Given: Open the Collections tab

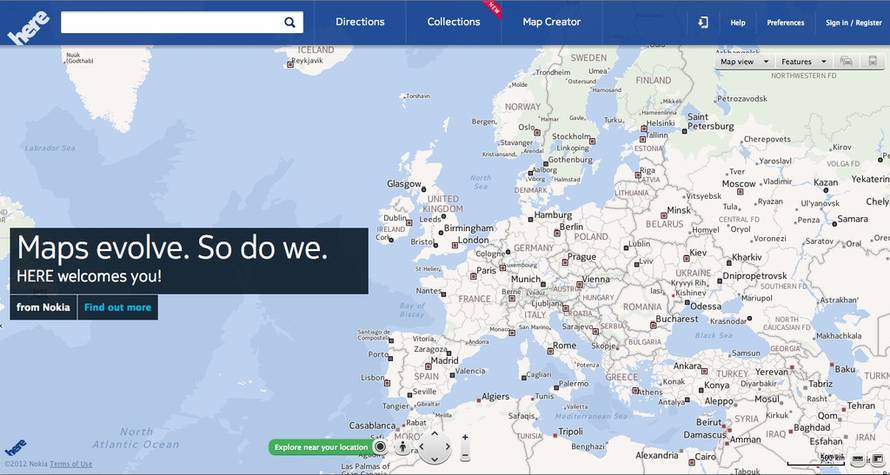Looking at the screenshot, I should tap(453, 22).
